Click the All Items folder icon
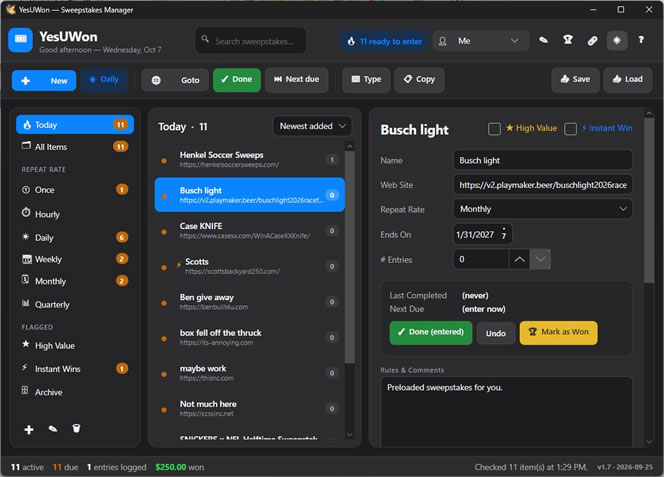 (26, 146)
